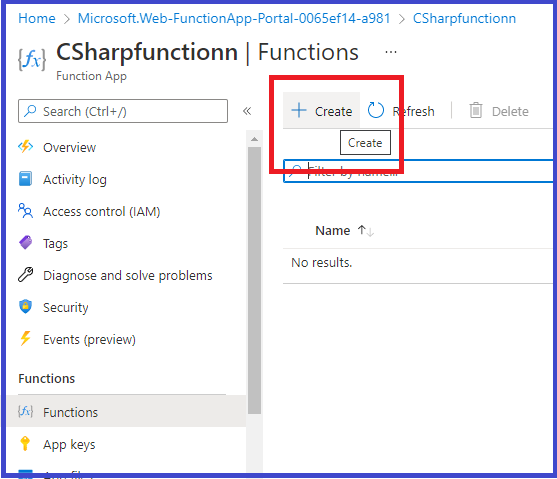Collapse the sidebar with double chevron
Viewport: 557px width, 479px height.
(247, 111)
